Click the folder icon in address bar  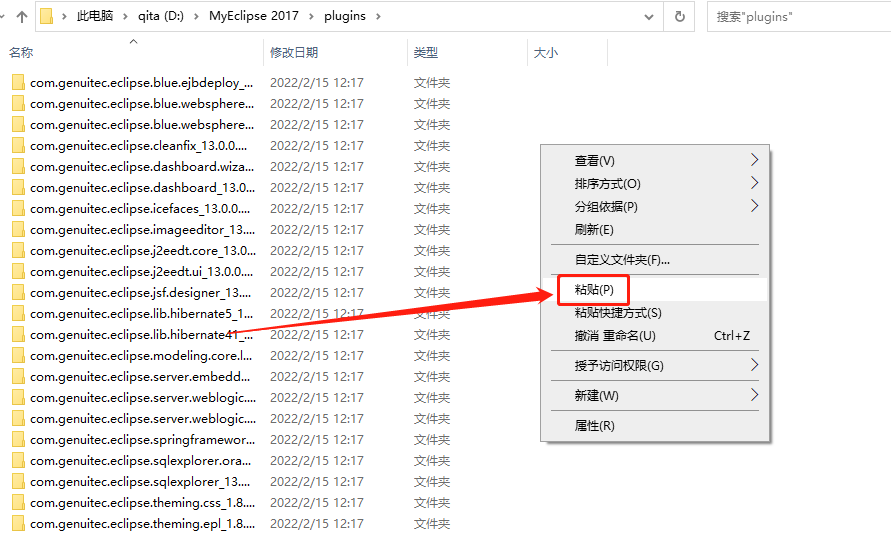[47, 16]
